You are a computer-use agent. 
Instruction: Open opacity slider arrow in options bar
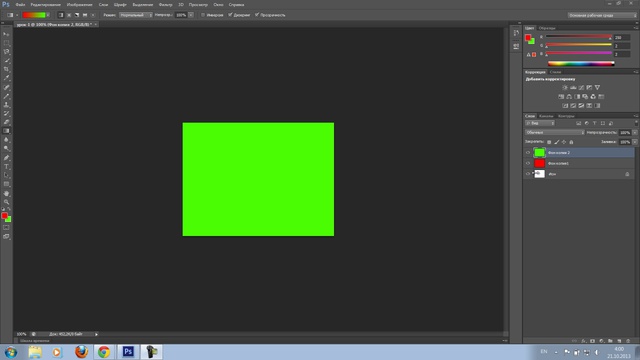point(191,15)
